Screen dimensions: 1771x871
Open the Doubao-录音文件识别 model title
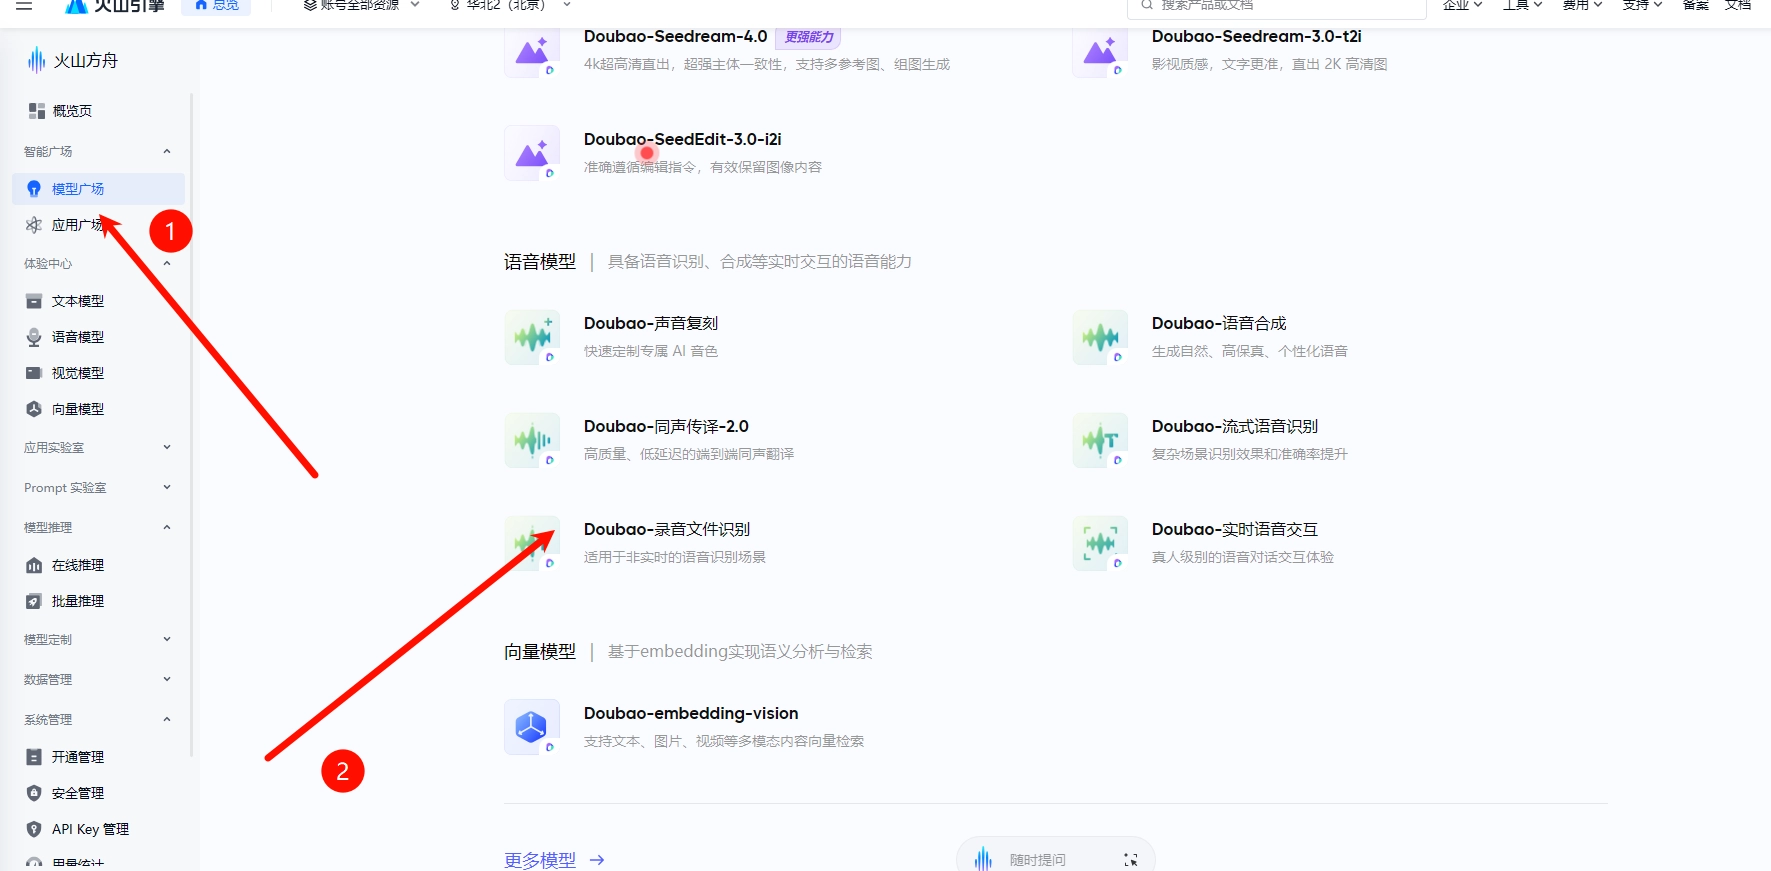tap(666, 529)
